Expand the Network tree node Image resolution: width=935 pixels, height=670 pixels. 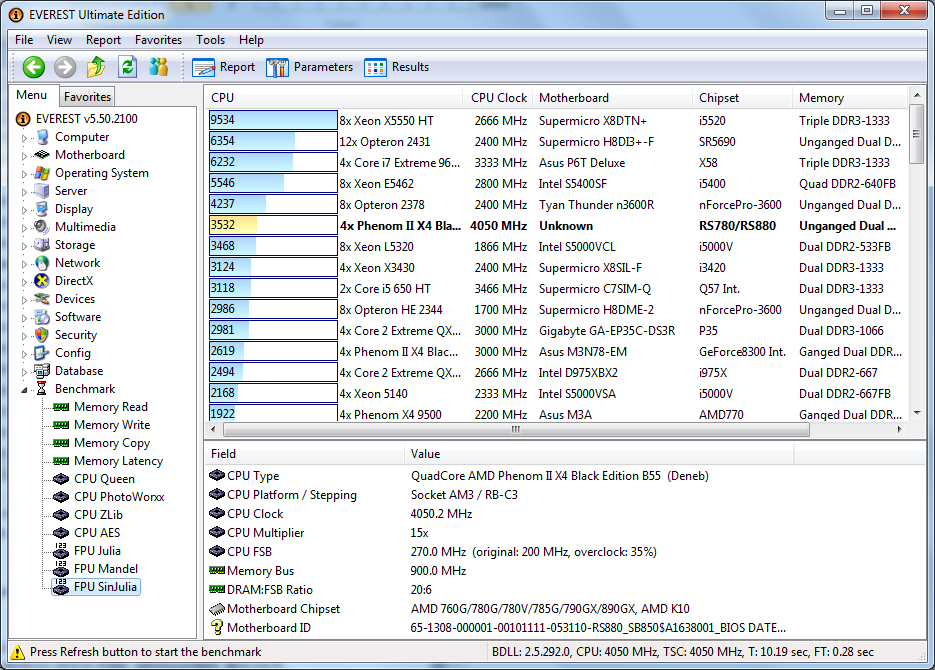click(24, 263)
